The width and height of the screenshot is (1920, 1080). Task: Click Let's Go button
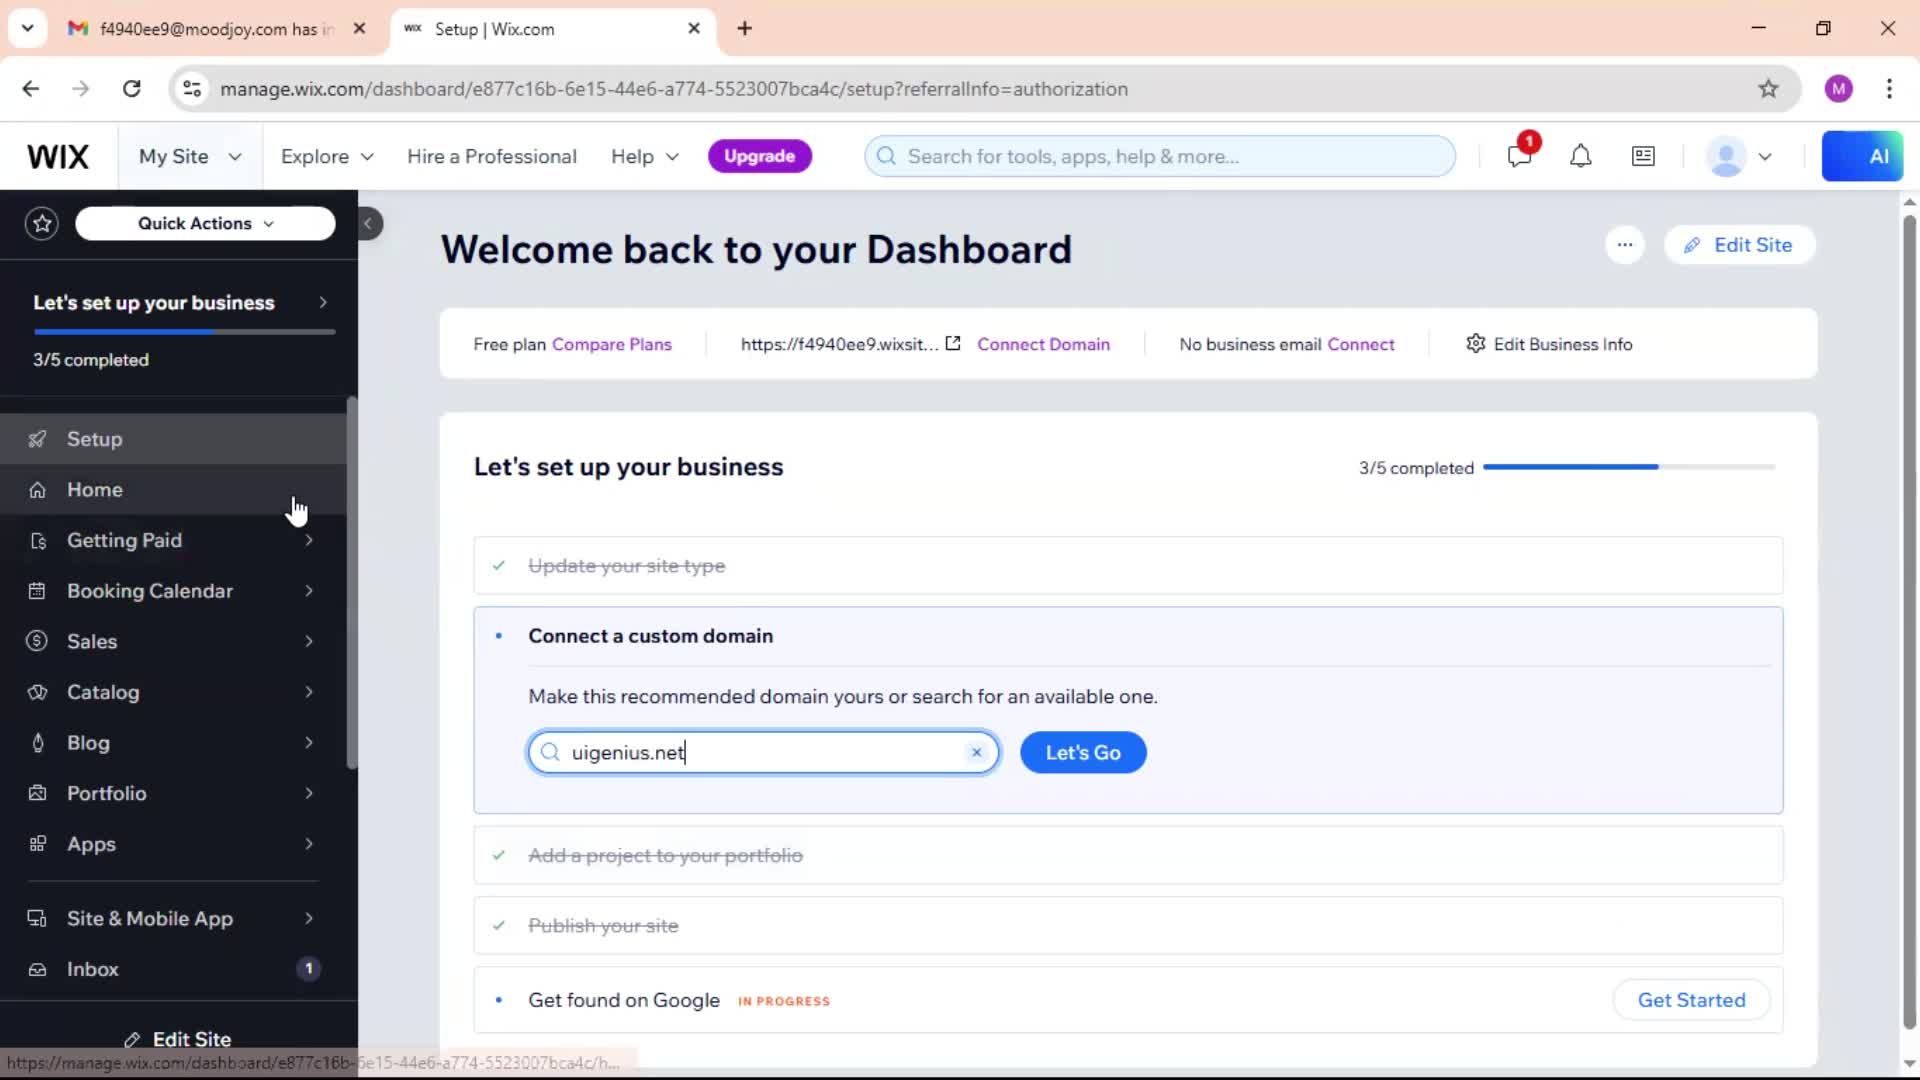pos(1083,752)
